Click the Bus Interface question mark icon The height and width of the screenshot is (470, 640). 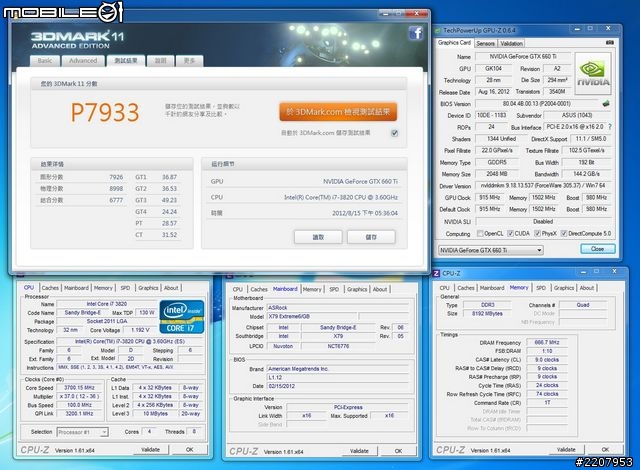point(610,127)
